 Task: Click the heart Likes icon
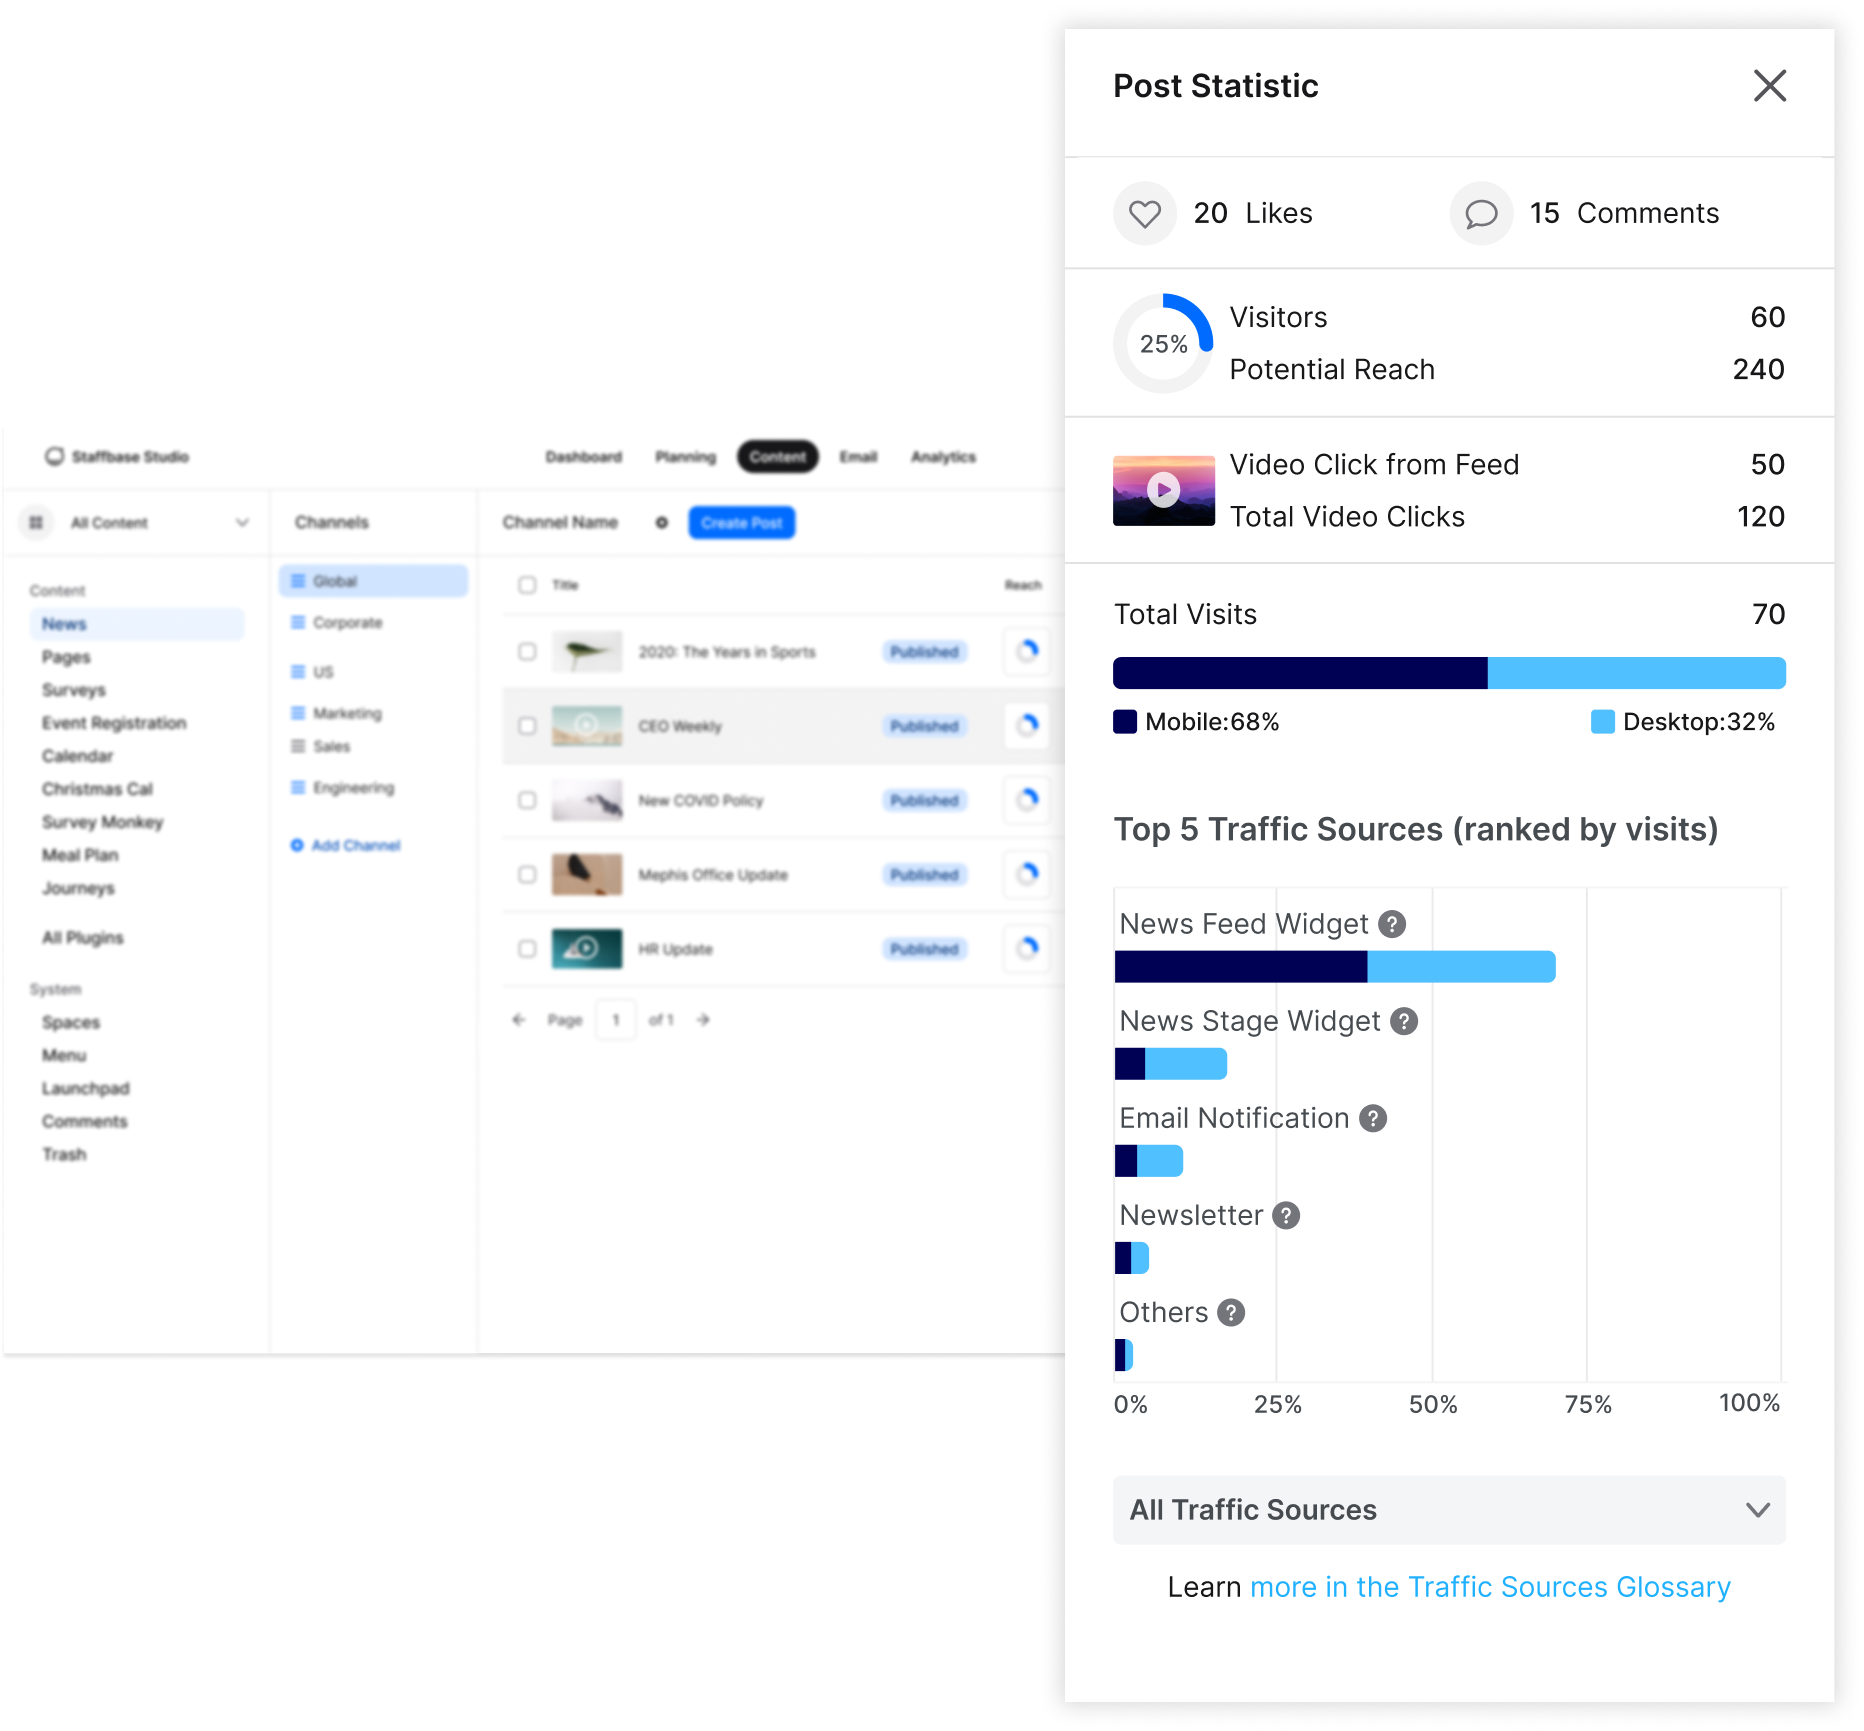[x=1145, y=214]
